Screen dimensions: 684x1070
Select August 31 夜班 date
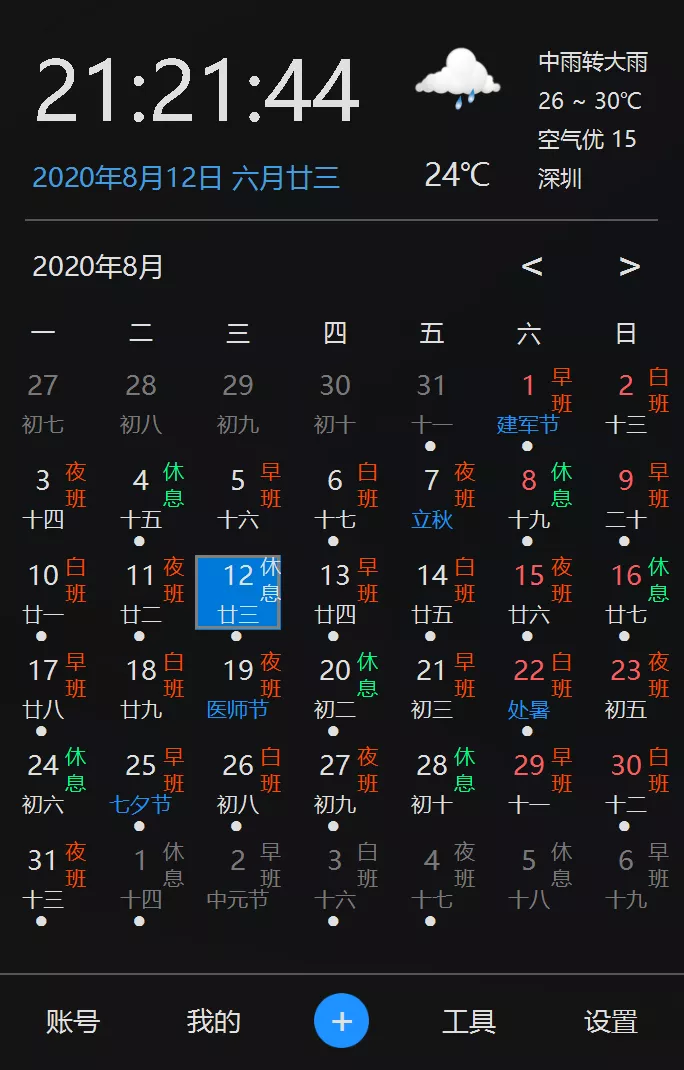(43, 877)
